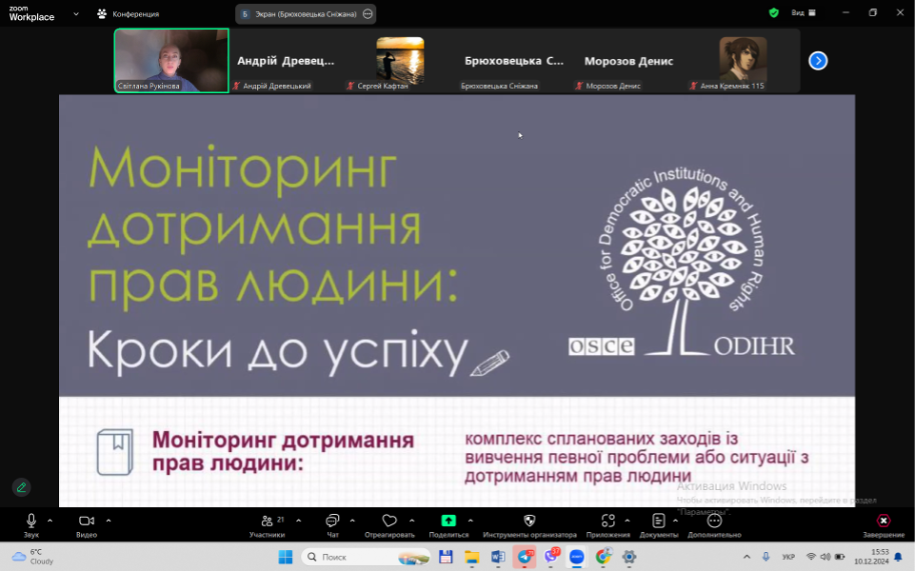Viewport: 916px width, 572px height.
Task: Click the green encryption shield icon
Action: coord(774,13)
